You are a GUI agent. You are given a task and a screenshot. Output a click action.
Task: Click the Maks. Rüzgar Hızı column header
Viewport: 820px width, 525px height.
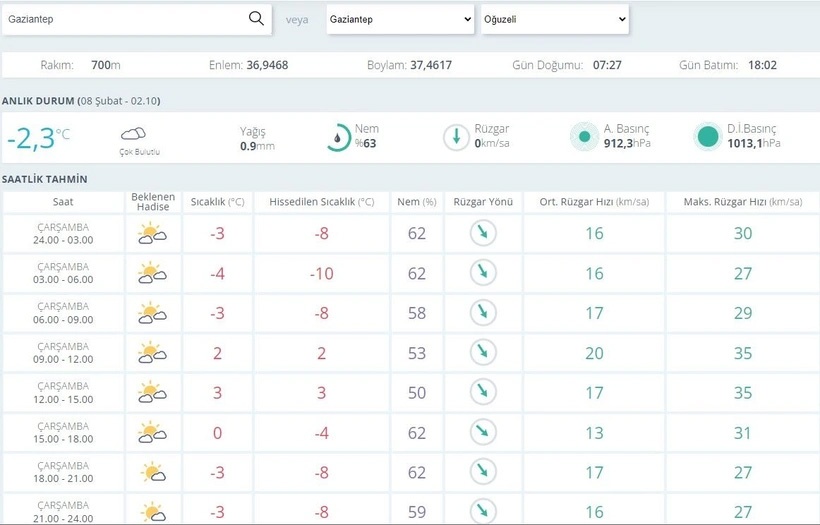coord(742,202)
